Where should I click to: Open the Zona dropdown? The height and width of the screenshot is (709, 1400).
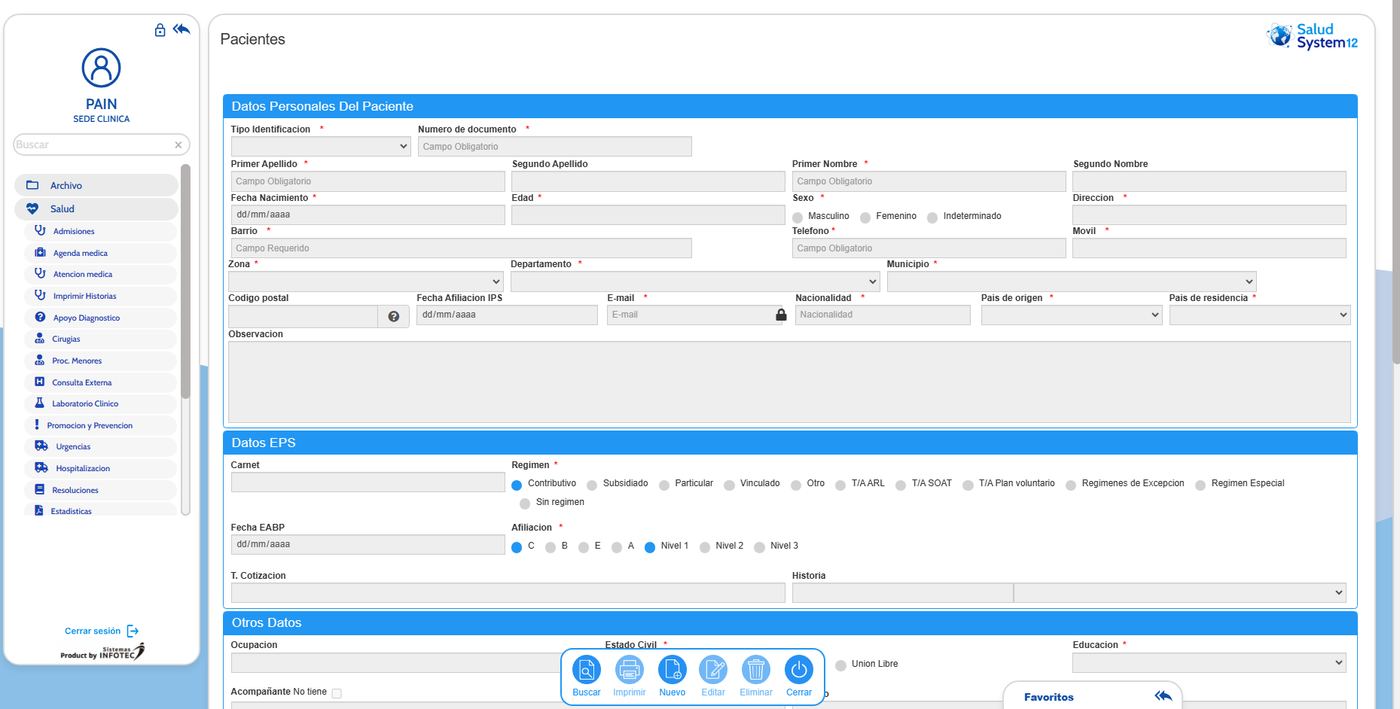(366, 282)
